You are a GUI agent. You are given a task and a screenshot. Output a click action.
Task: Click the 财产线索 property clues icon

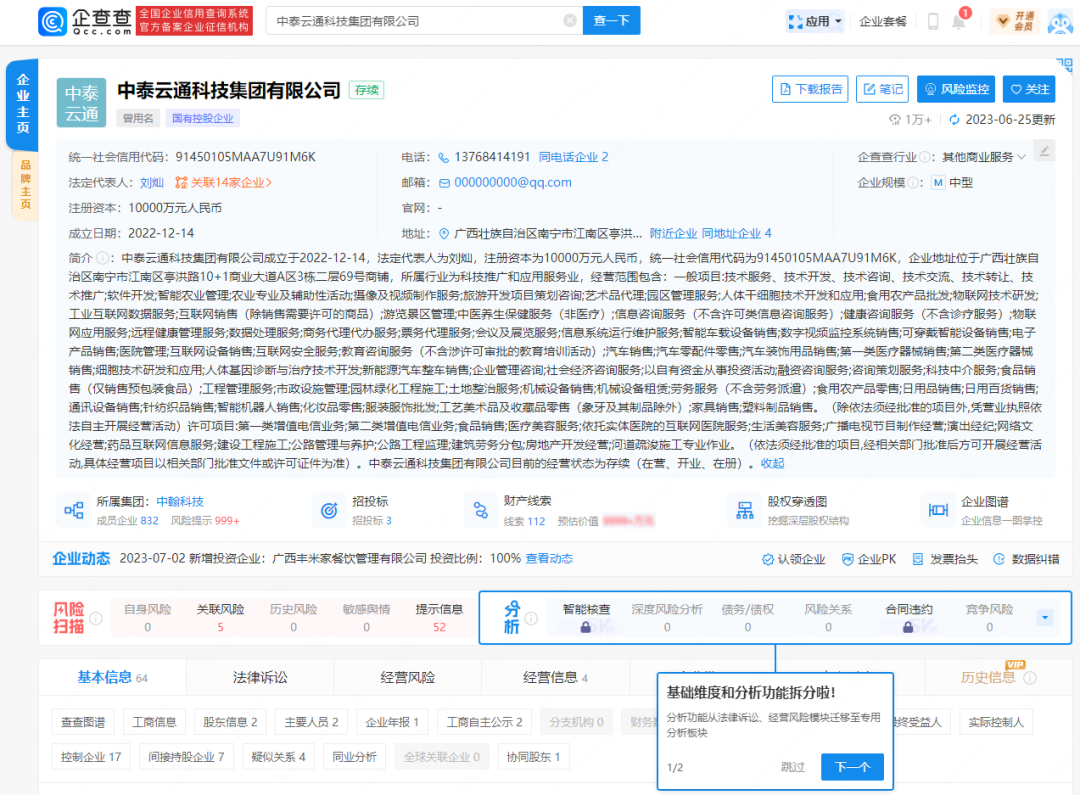click(479, 510)
